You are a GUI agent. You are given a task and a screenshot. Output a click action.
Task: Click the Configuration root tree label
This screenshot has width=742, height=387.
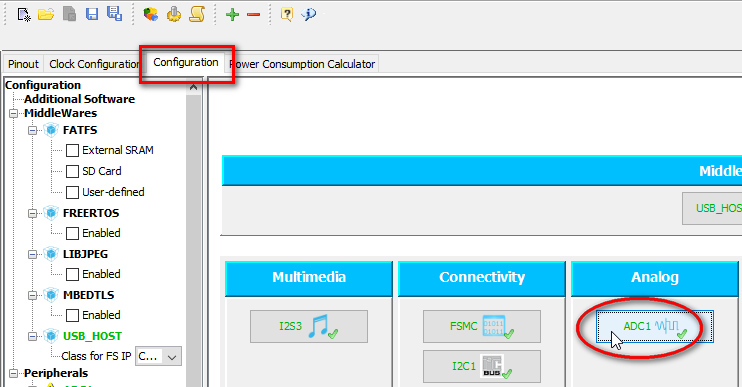[43, 85]
